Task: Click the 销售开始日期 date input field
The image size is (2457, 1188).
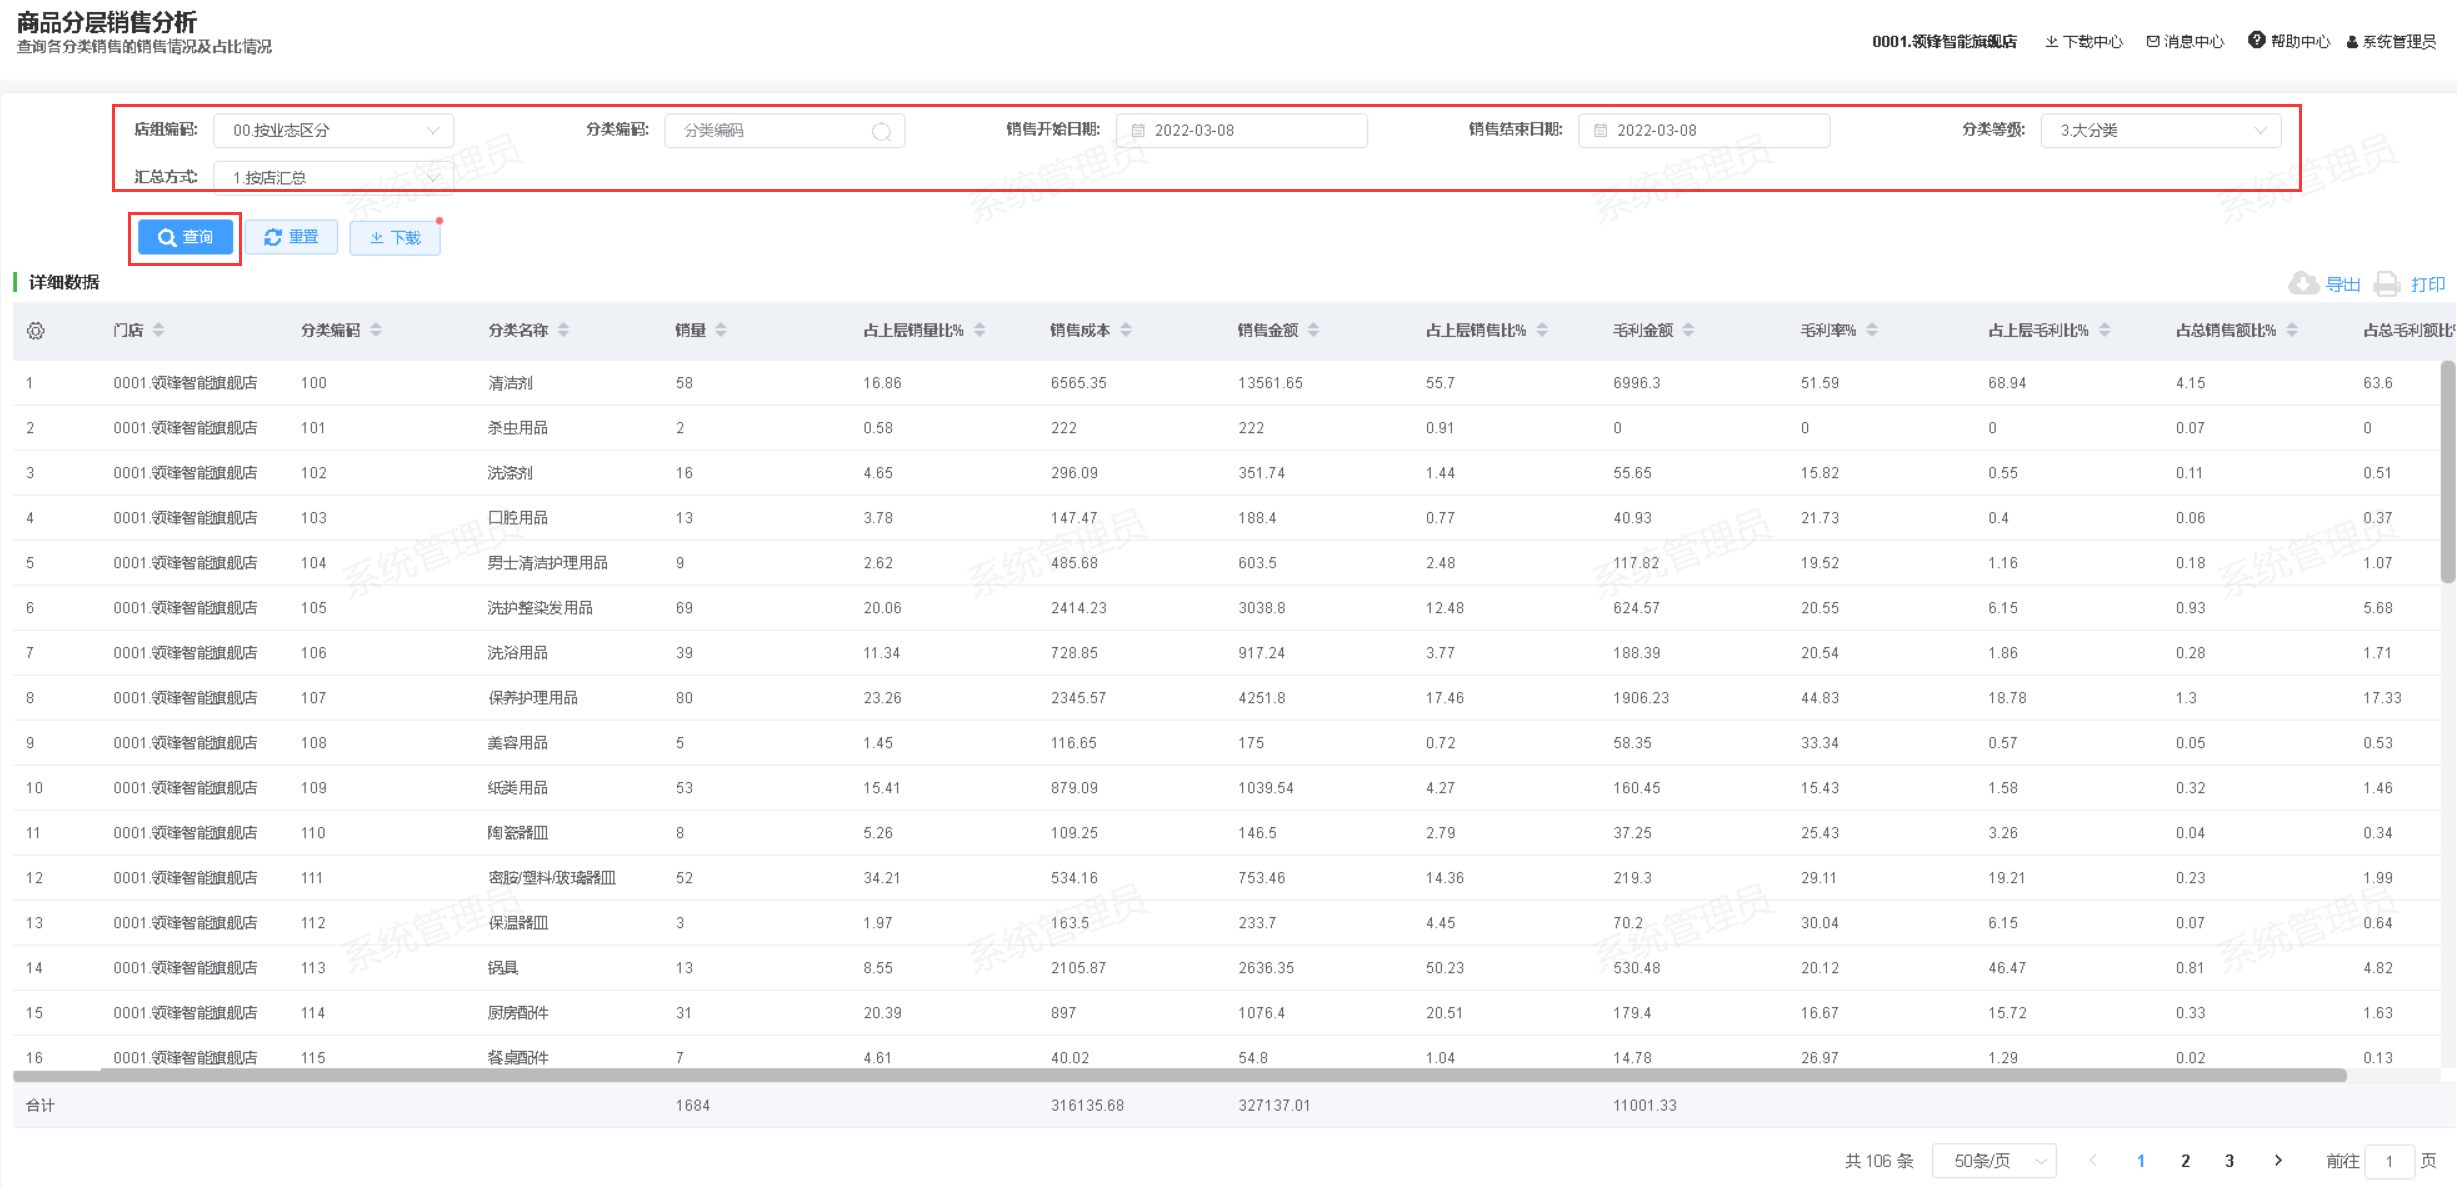Action: pos(1241,131)
